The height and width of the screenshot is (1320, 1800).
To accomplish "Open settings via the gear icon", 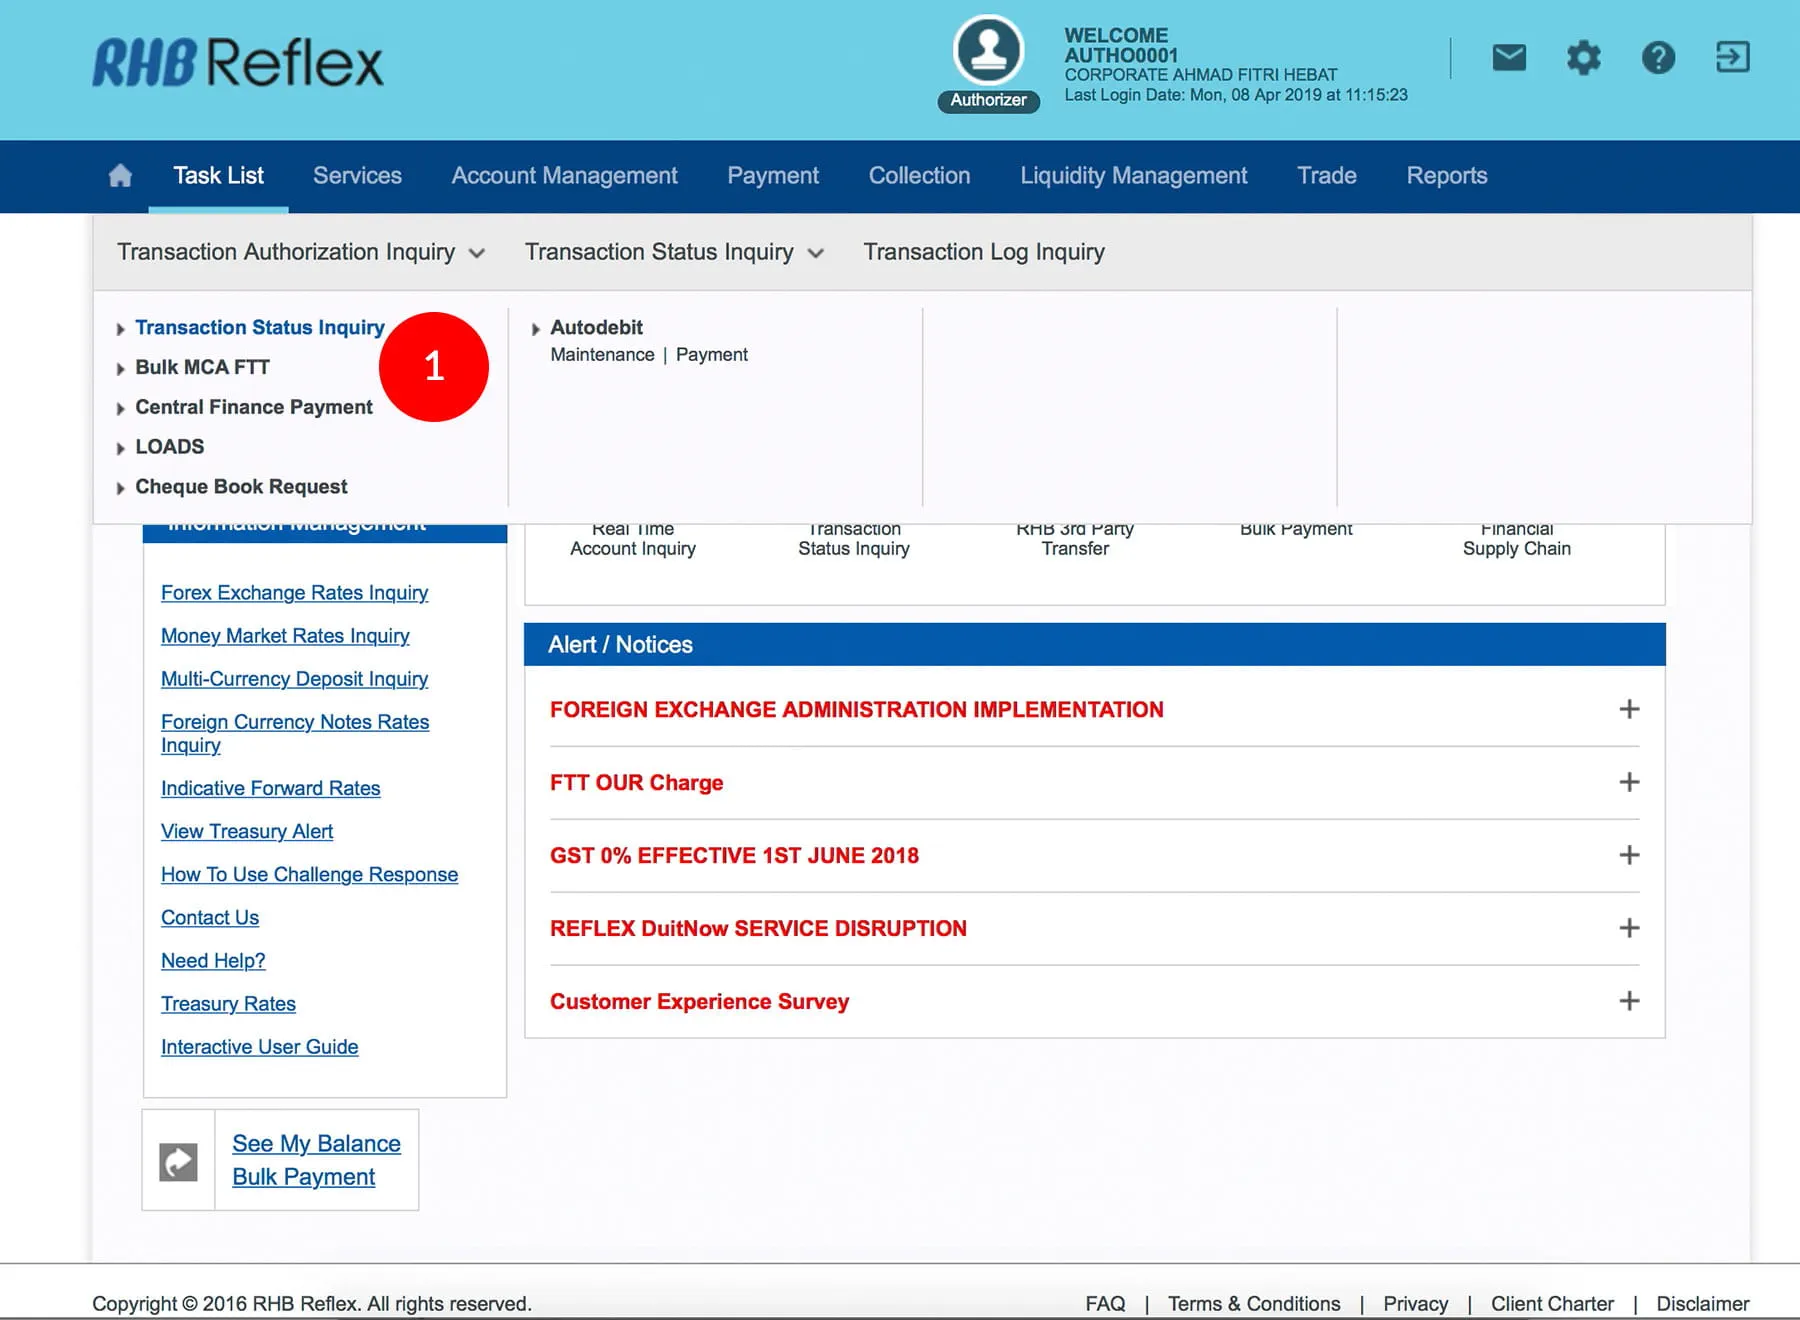I will coord(1583,58).
